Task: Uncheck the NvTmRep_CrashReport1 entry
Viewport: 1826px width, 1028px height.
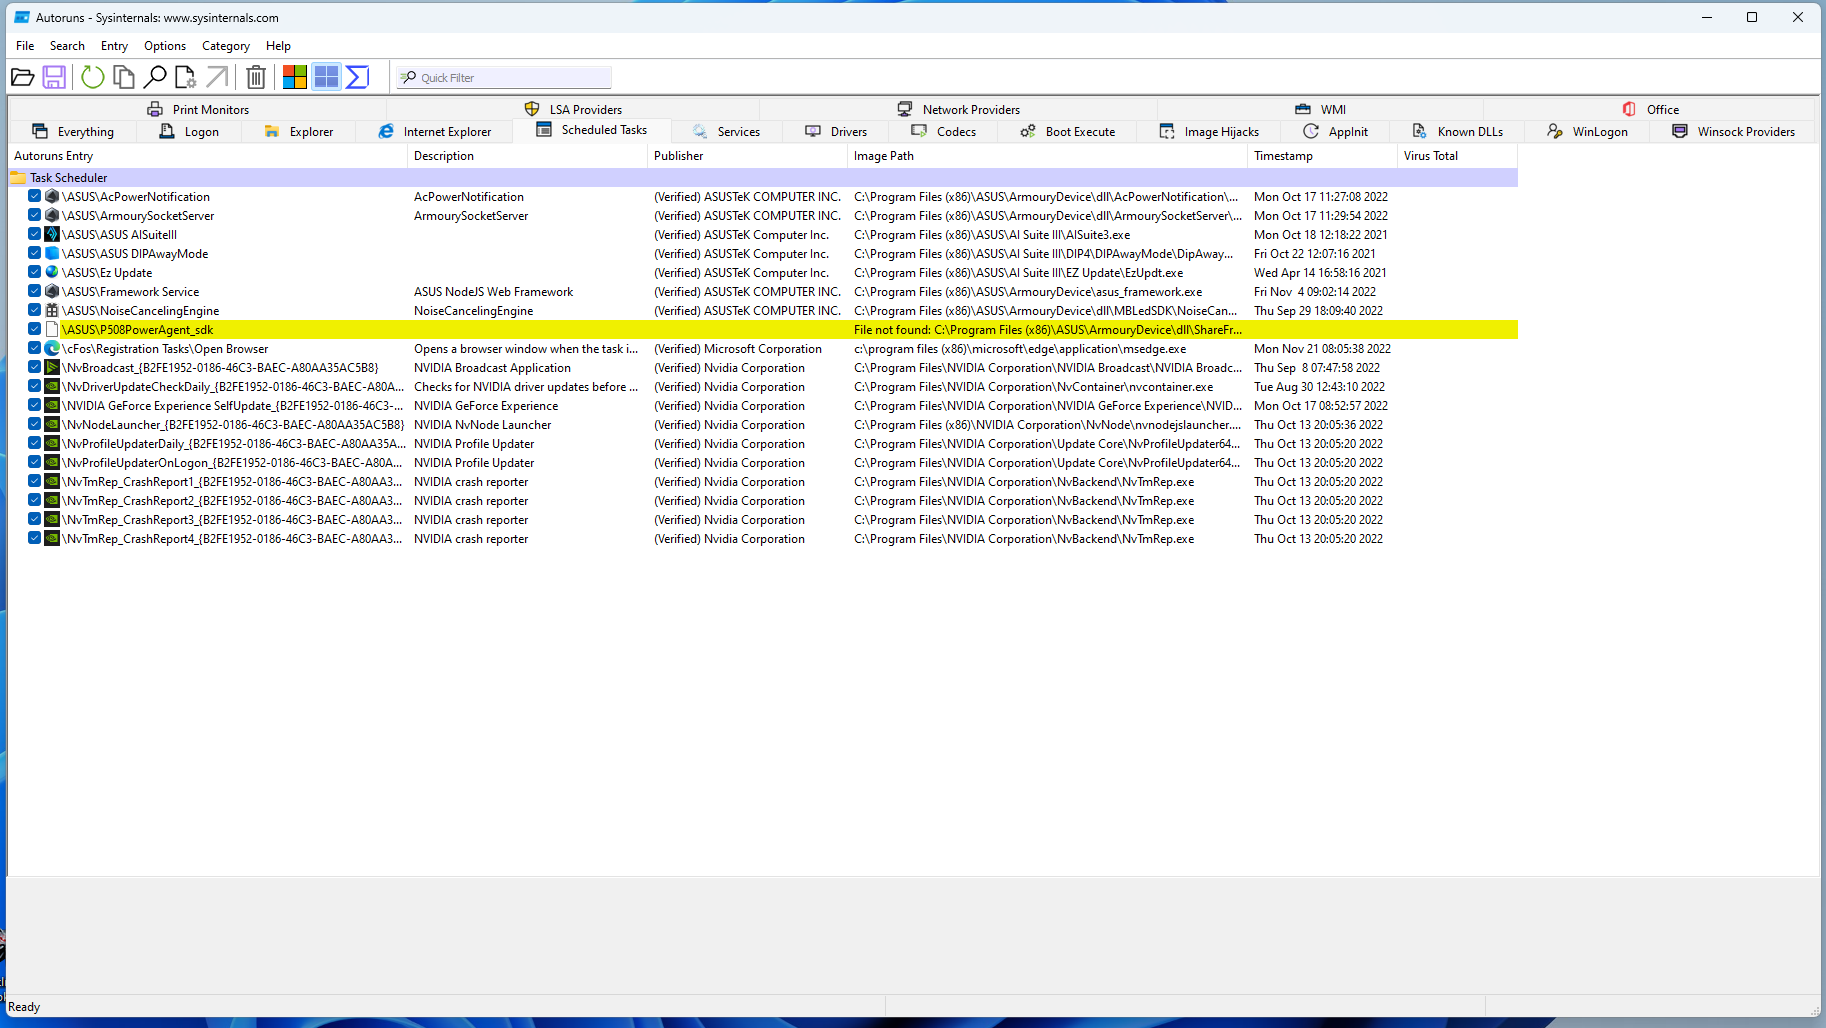Action: 34,482
